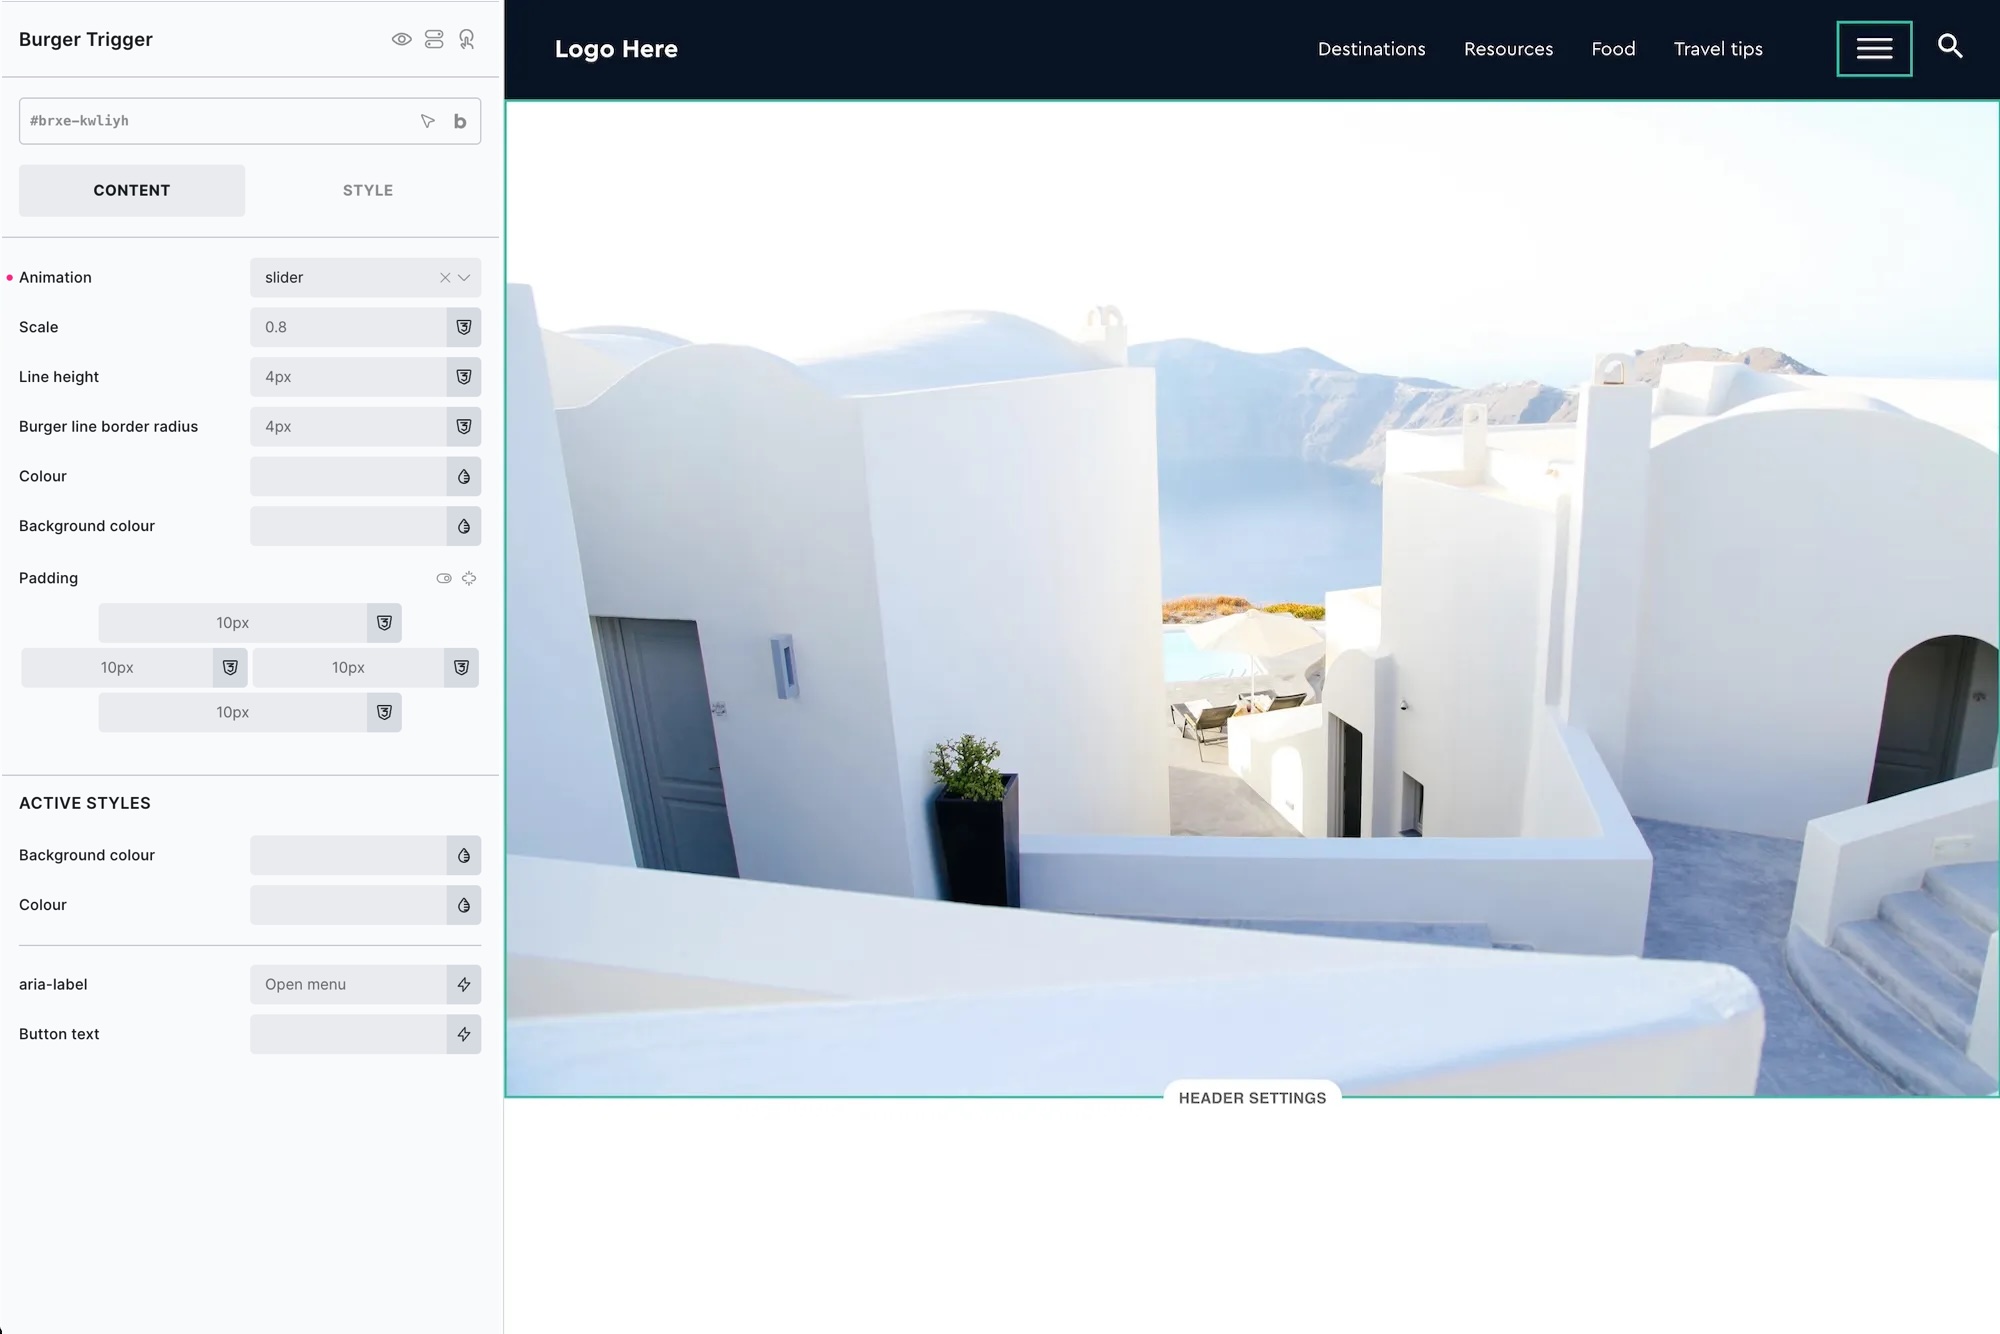This screenshot has width=2000, height=1334.
Task: Open the conditions icon in panel header
Action: [434, 40]
